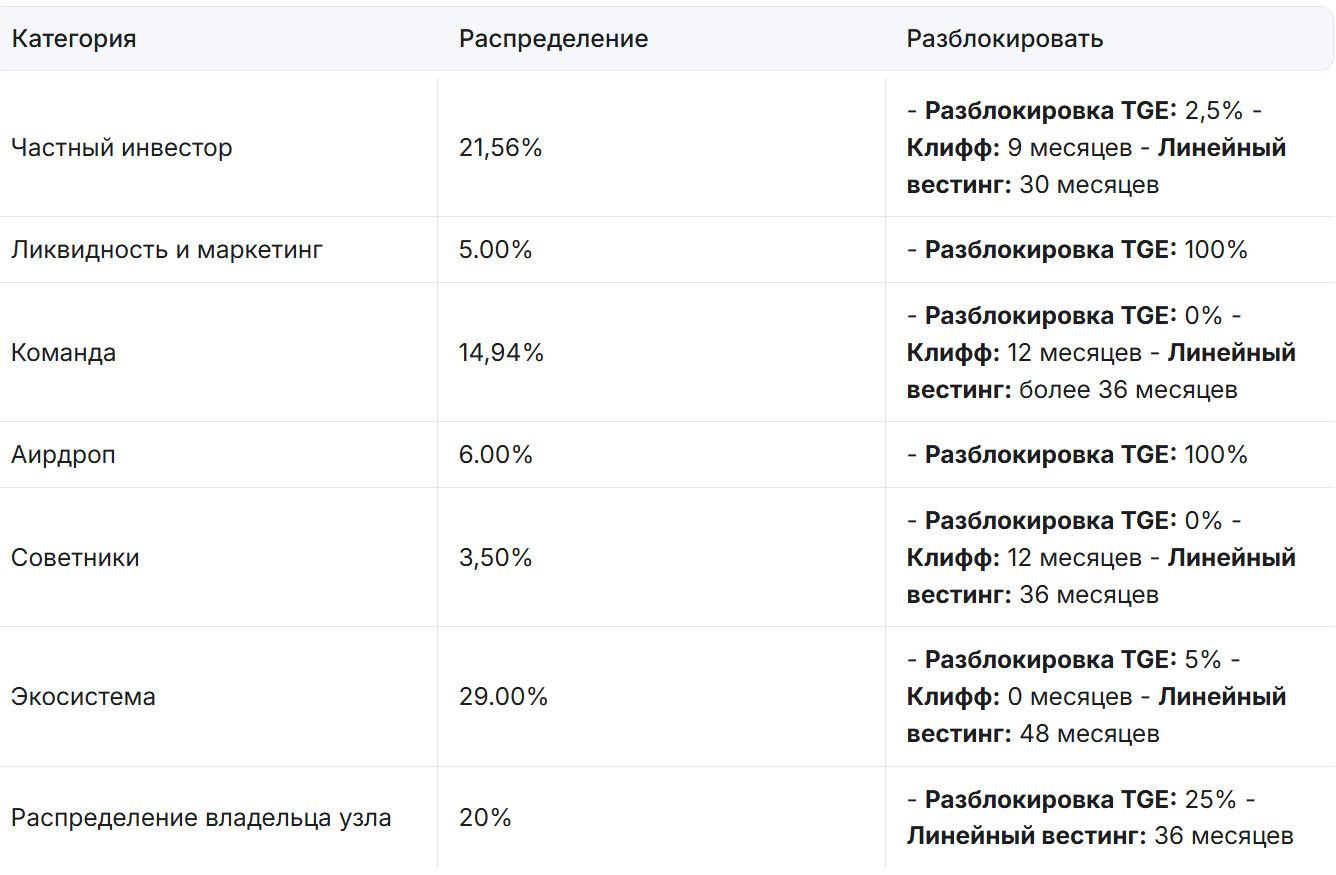
Task: Click the Распределение column header
Action: (553, 39)
